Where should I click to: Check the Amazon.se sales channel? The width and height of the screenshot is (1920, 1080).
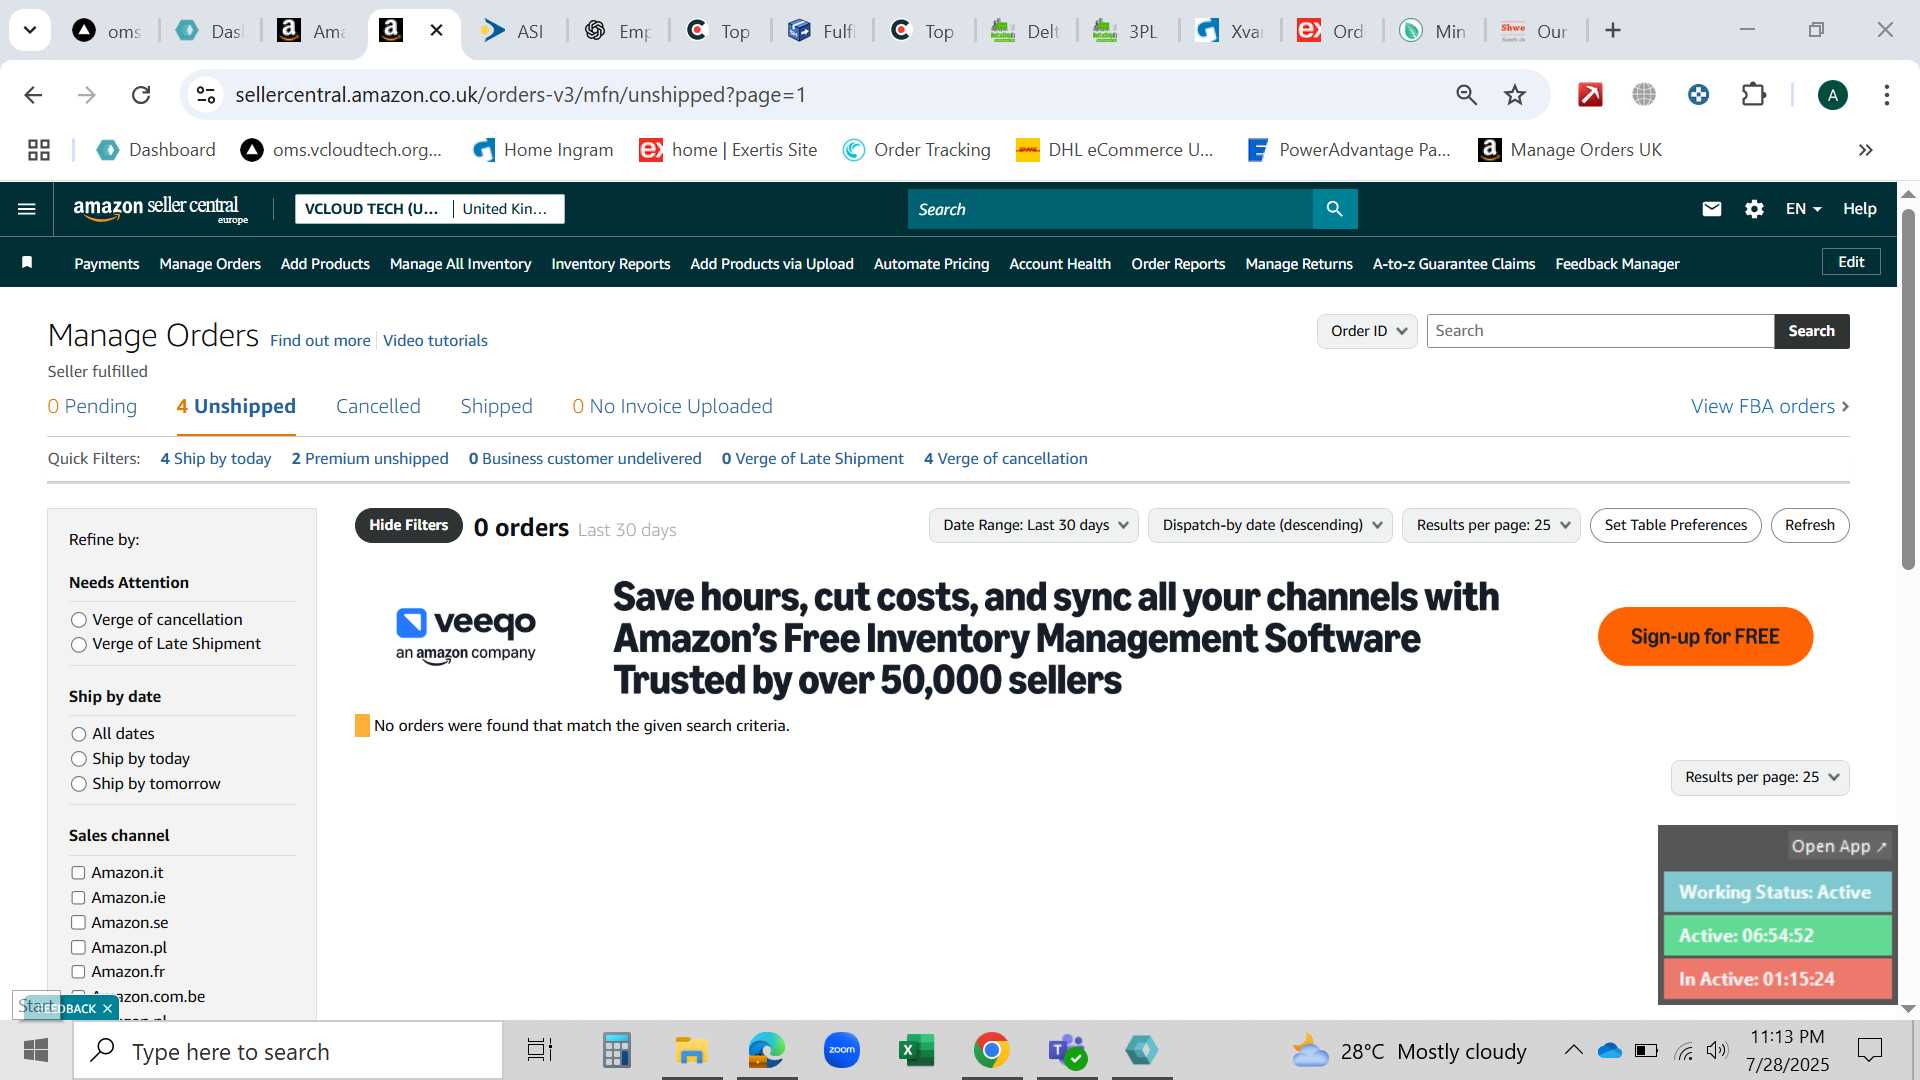(78, 922)
